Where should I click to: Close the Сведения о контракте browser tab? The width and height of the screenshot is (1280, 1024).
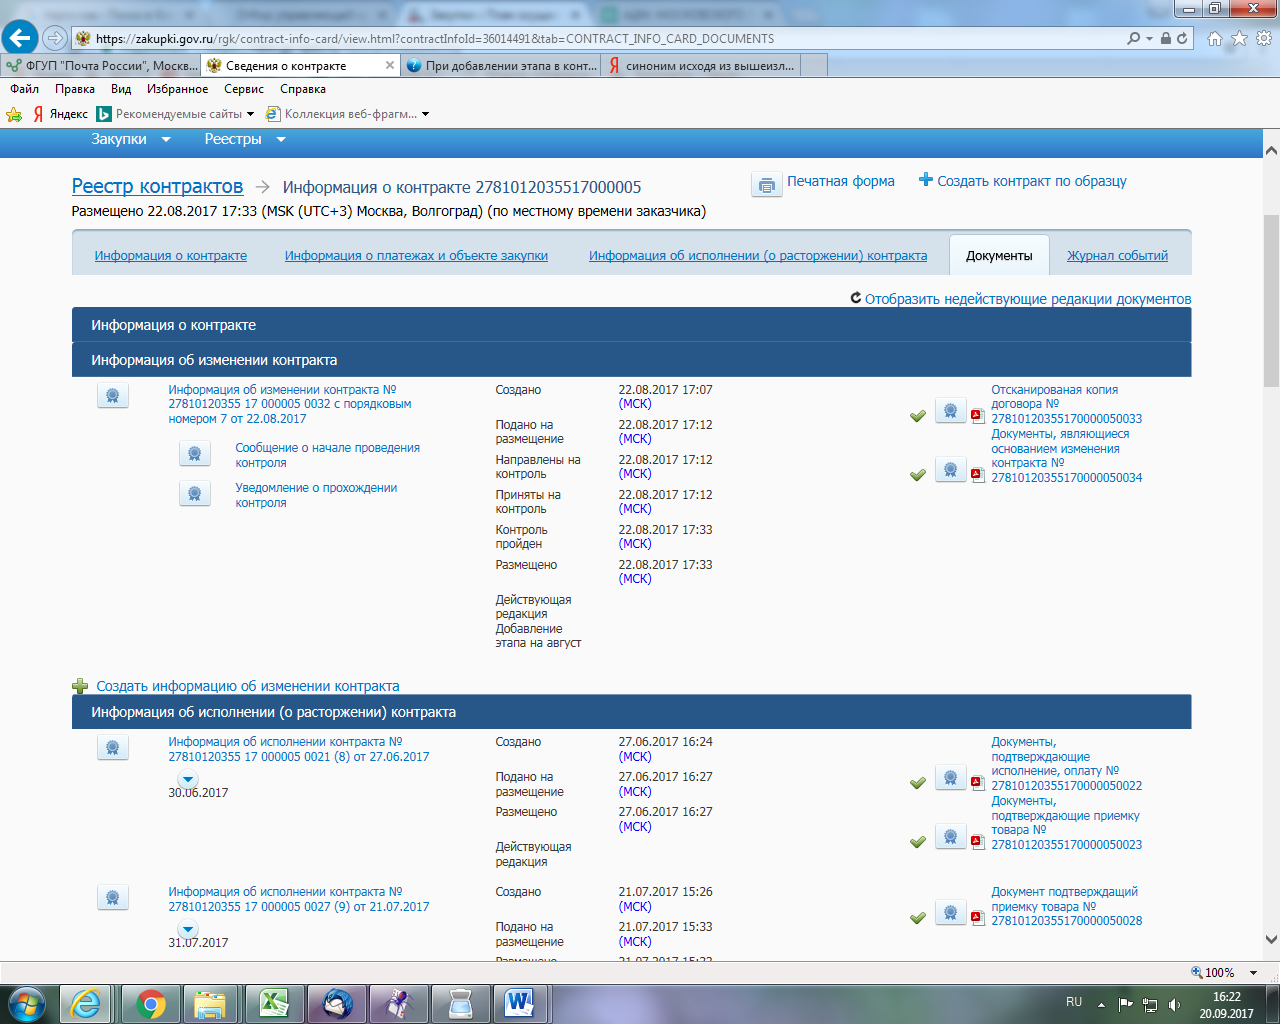coord(390,66)
